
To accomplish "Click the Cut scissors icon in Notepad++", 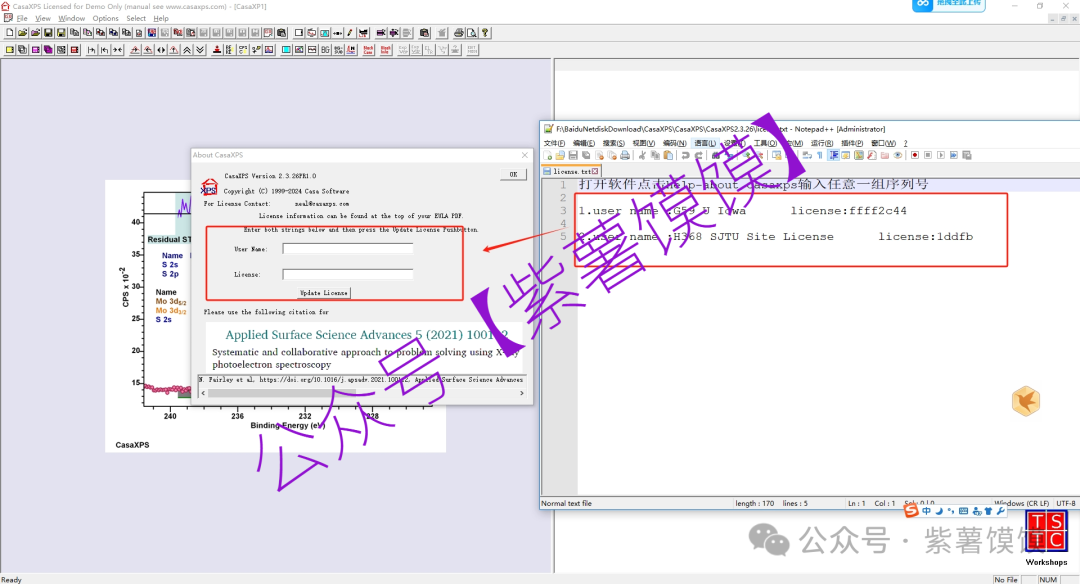I will pyautogui.click(x=641, y=156).
